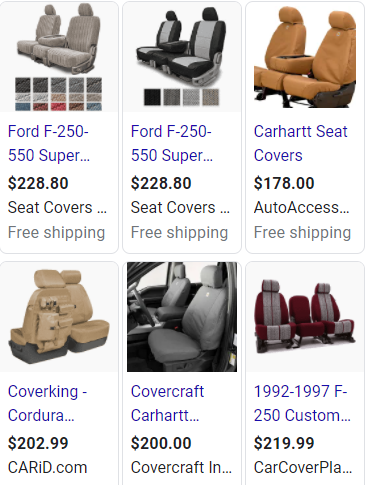The width and height of the screenshot is (369, 485).
Task: Open the tan velour bench seat cover image
Action: point(59,57)
